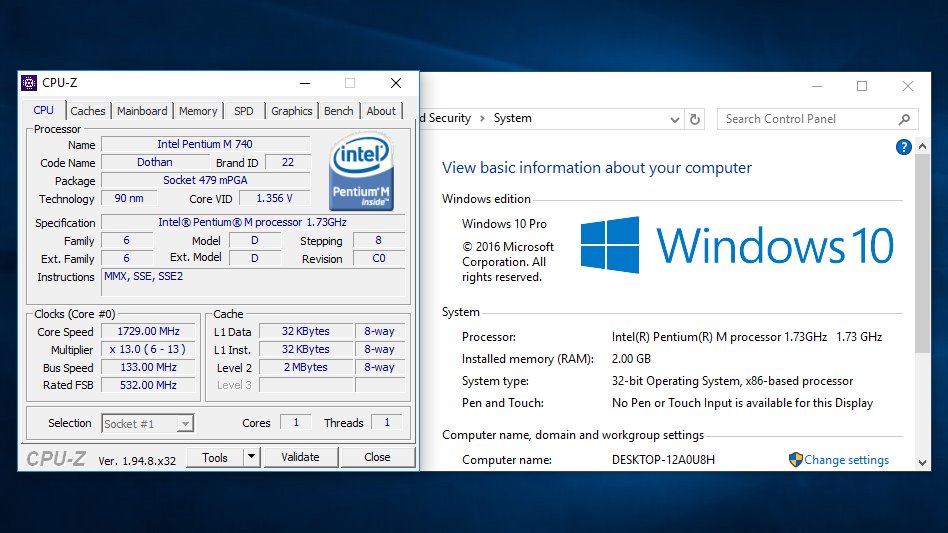
Task: Open the About tab
Action: pos(381,111)
